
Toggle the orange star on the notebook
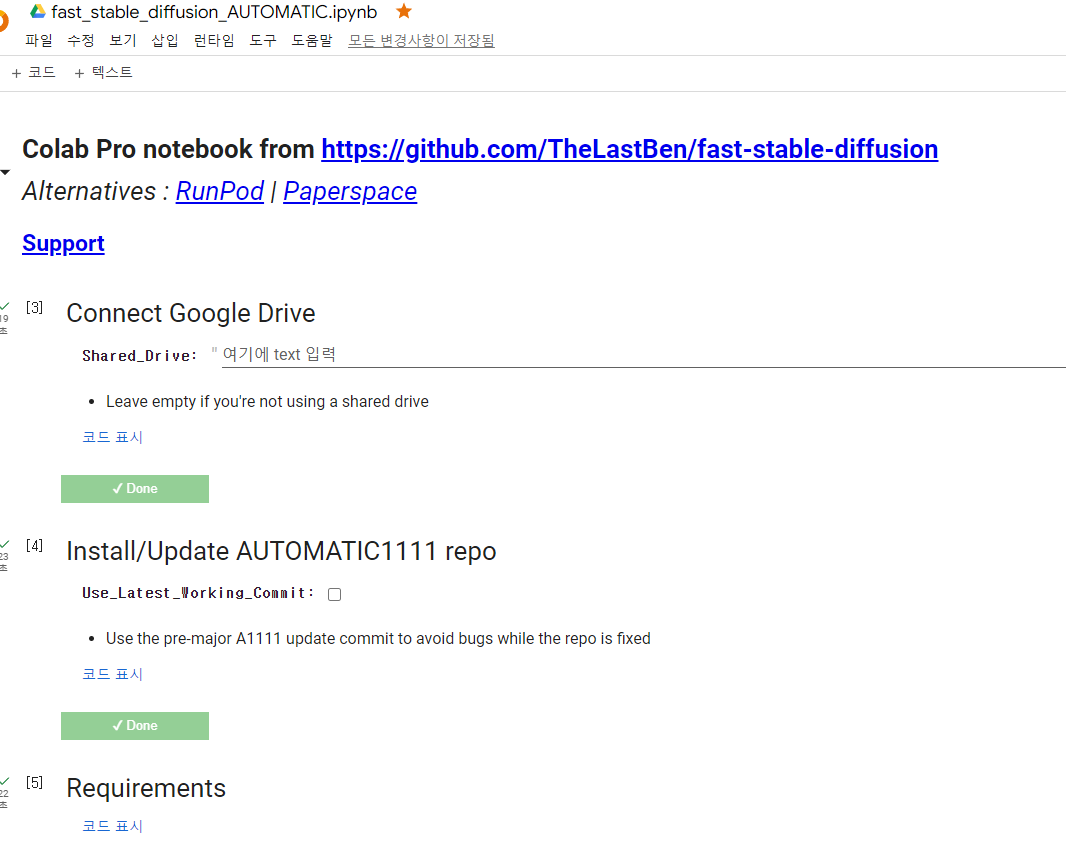(404, 11)
